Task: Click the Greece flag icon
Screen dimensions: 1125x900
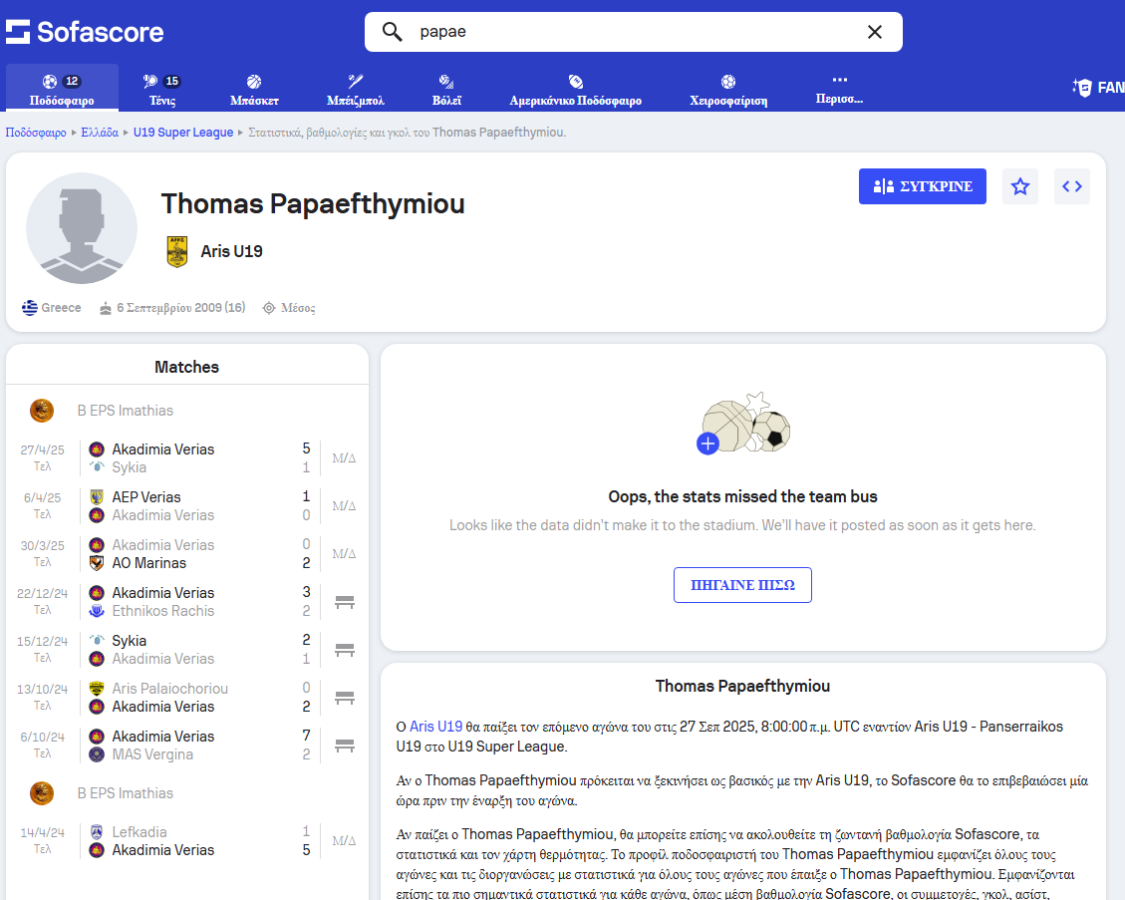Action: [x=29, y=308]
